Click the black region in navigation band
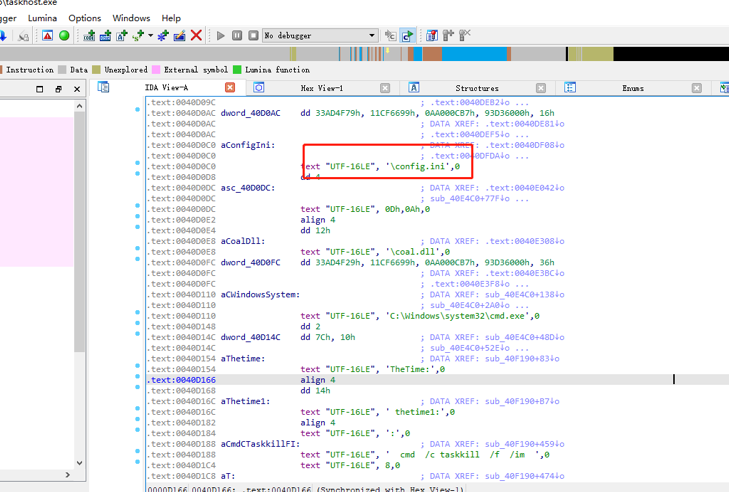This screenshot has height=492, width=729. [671, 54]
